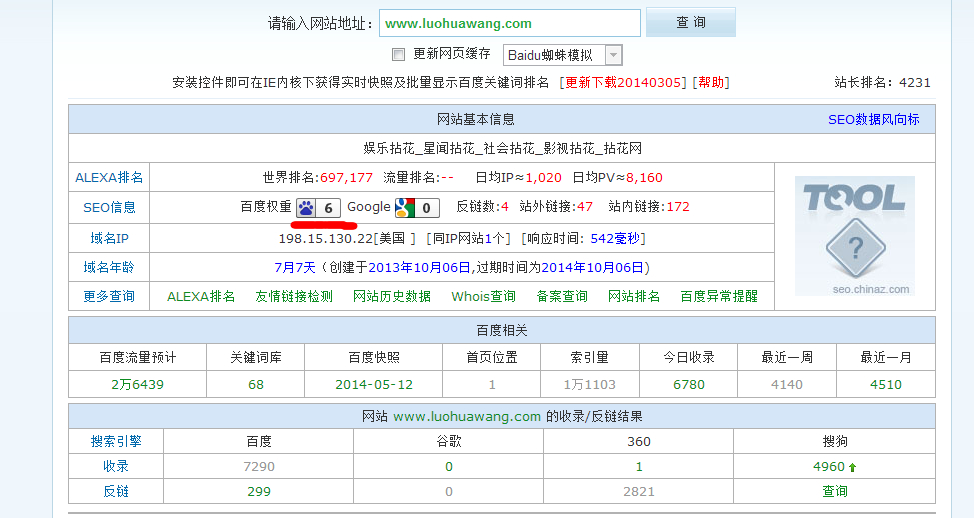Click IP address 198.15.130.22

click(325, 239)
